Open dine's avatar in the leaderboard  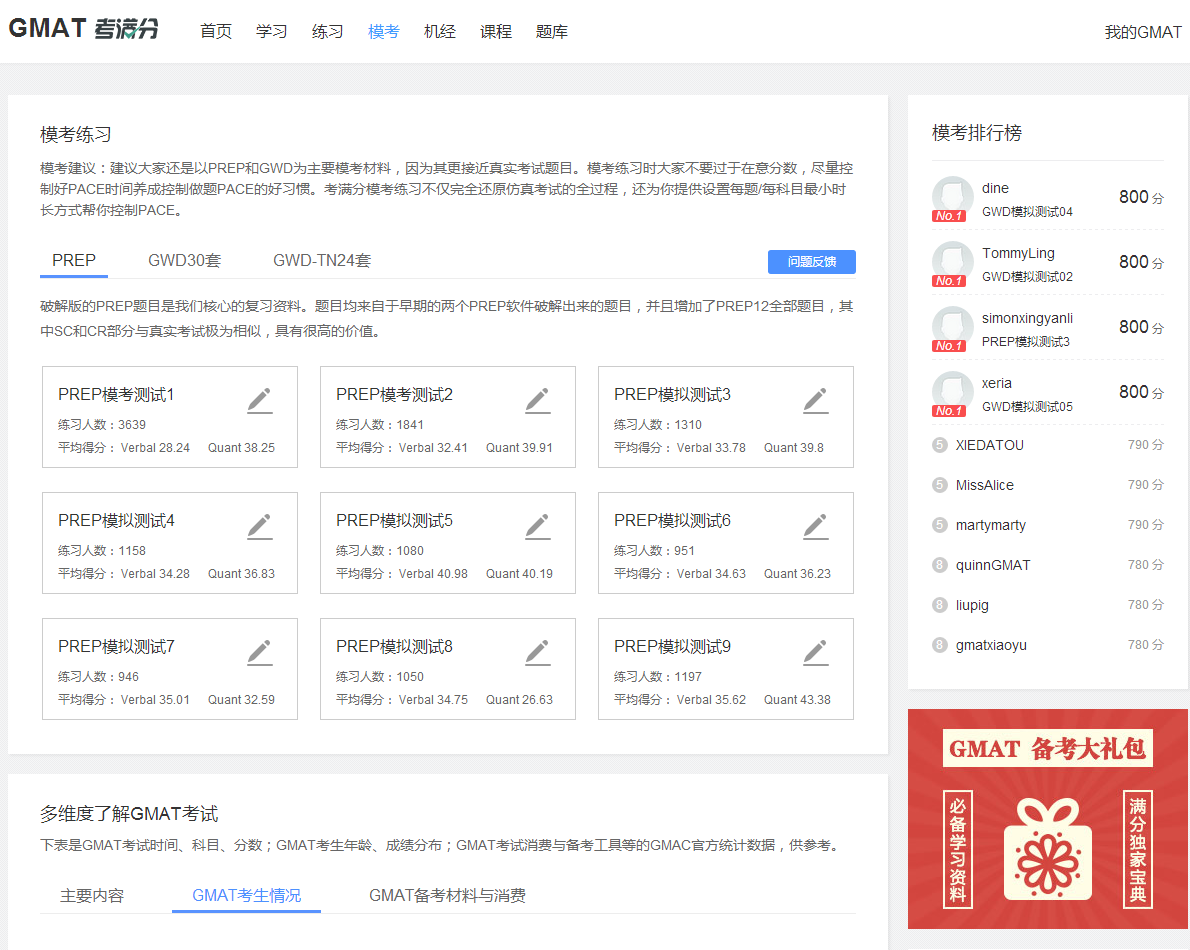tap(952, 197)
